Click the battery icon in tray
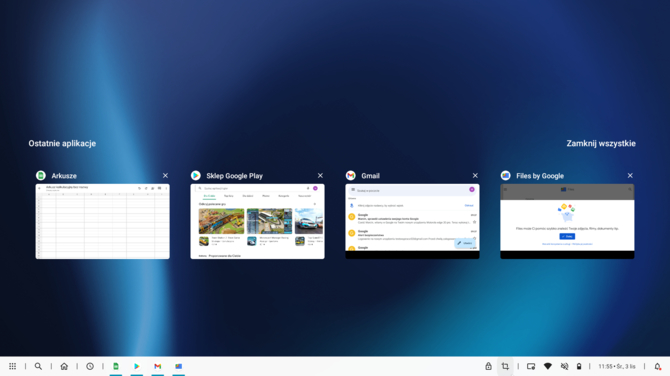The height and width of the screenshot is (376, 670). point(579,366)
